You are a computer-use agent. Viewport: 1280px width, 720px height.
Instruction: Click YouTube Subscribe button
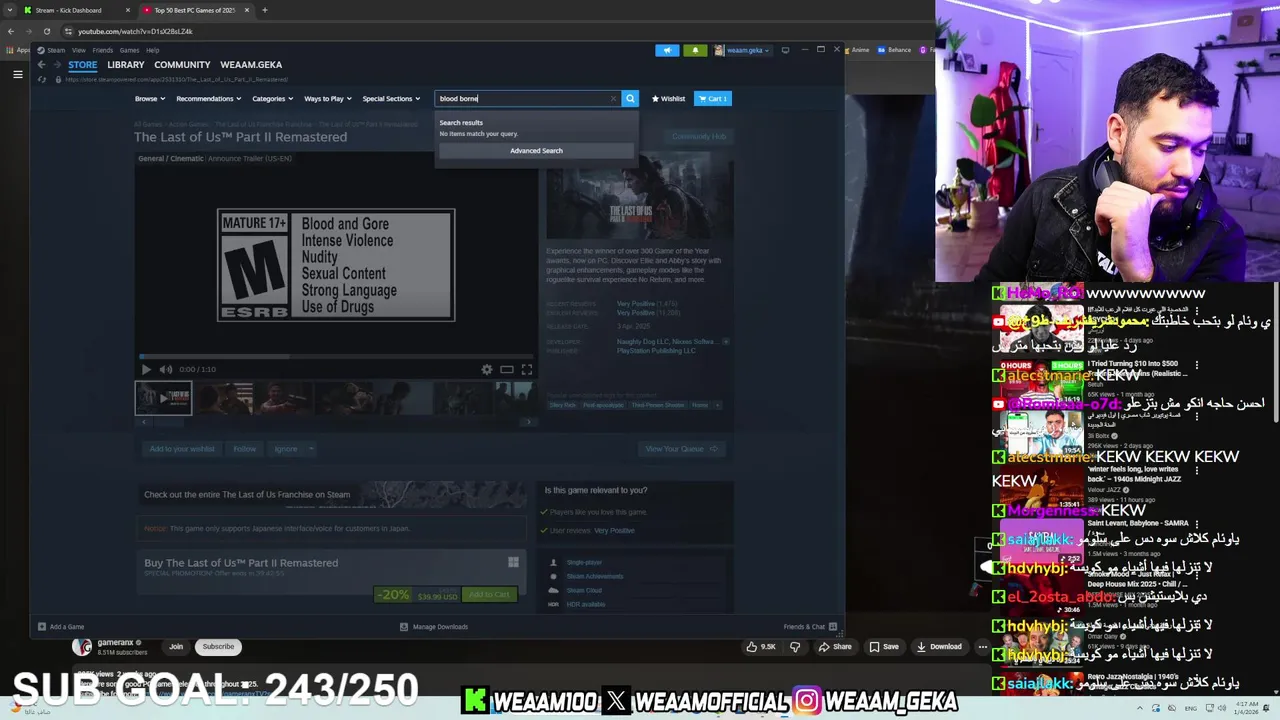[218, 647]
